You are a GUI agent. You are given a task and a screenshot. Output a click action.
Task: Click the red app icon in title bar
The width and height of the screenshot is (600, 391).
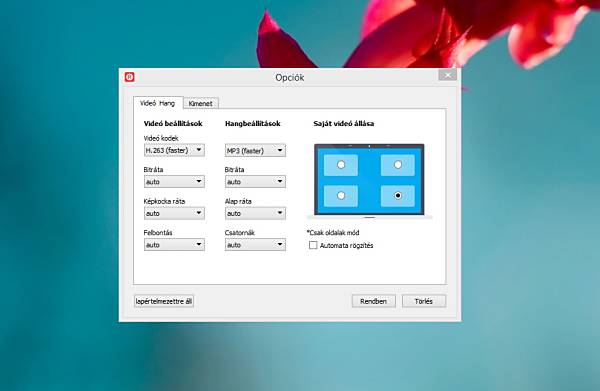click(130, 77)
